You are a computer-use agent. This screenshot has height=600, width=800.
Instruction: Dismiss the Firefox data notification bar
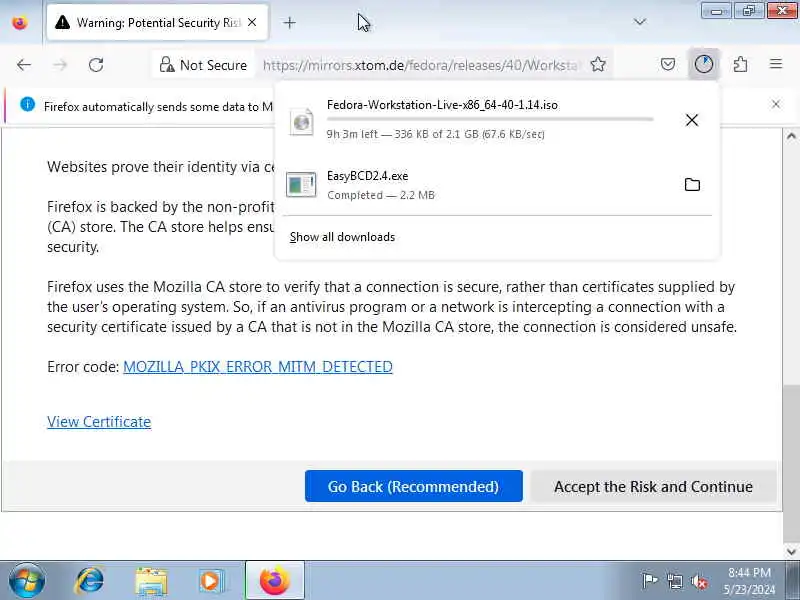776,104
